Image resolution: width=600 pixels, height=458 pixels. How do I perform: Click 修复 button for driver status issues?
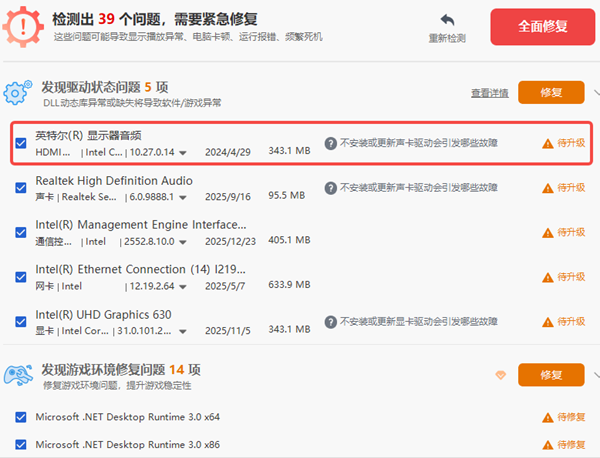(x=551, y=93)
